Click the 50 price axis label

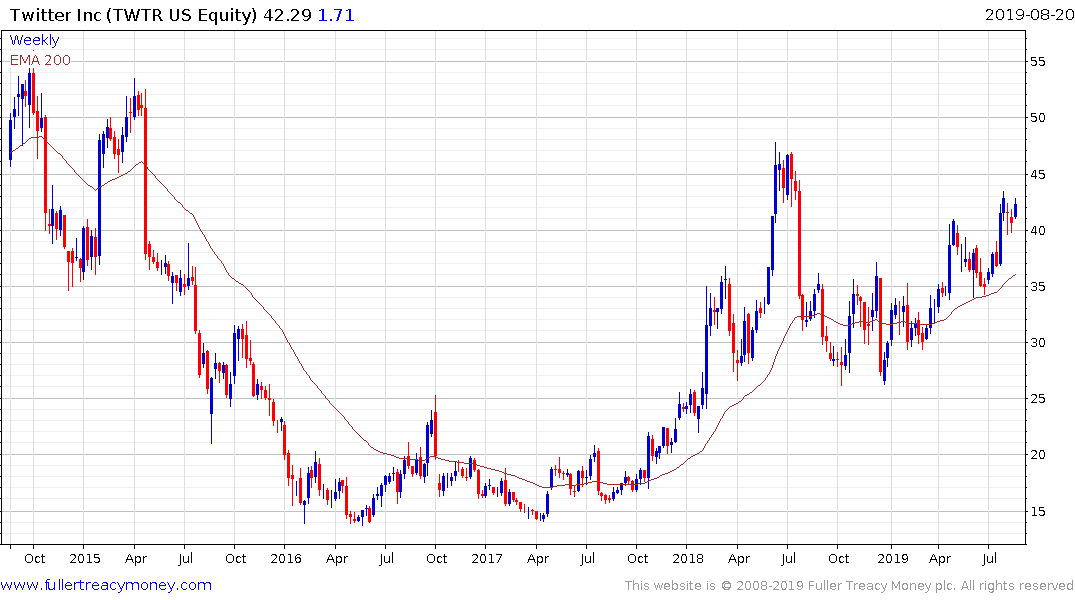(x=1037, y=118)
